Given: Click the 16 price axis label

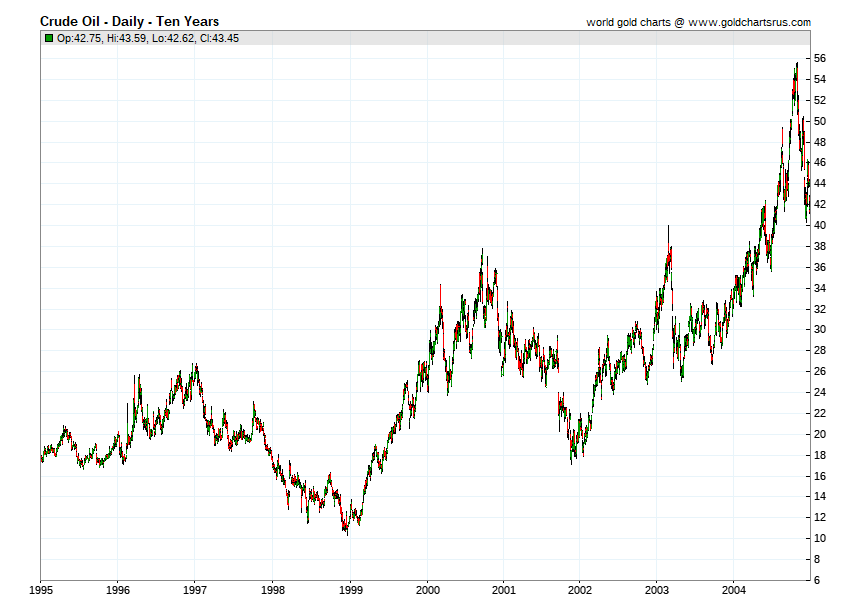Looking at the screenshot, I should coord(820,476).
